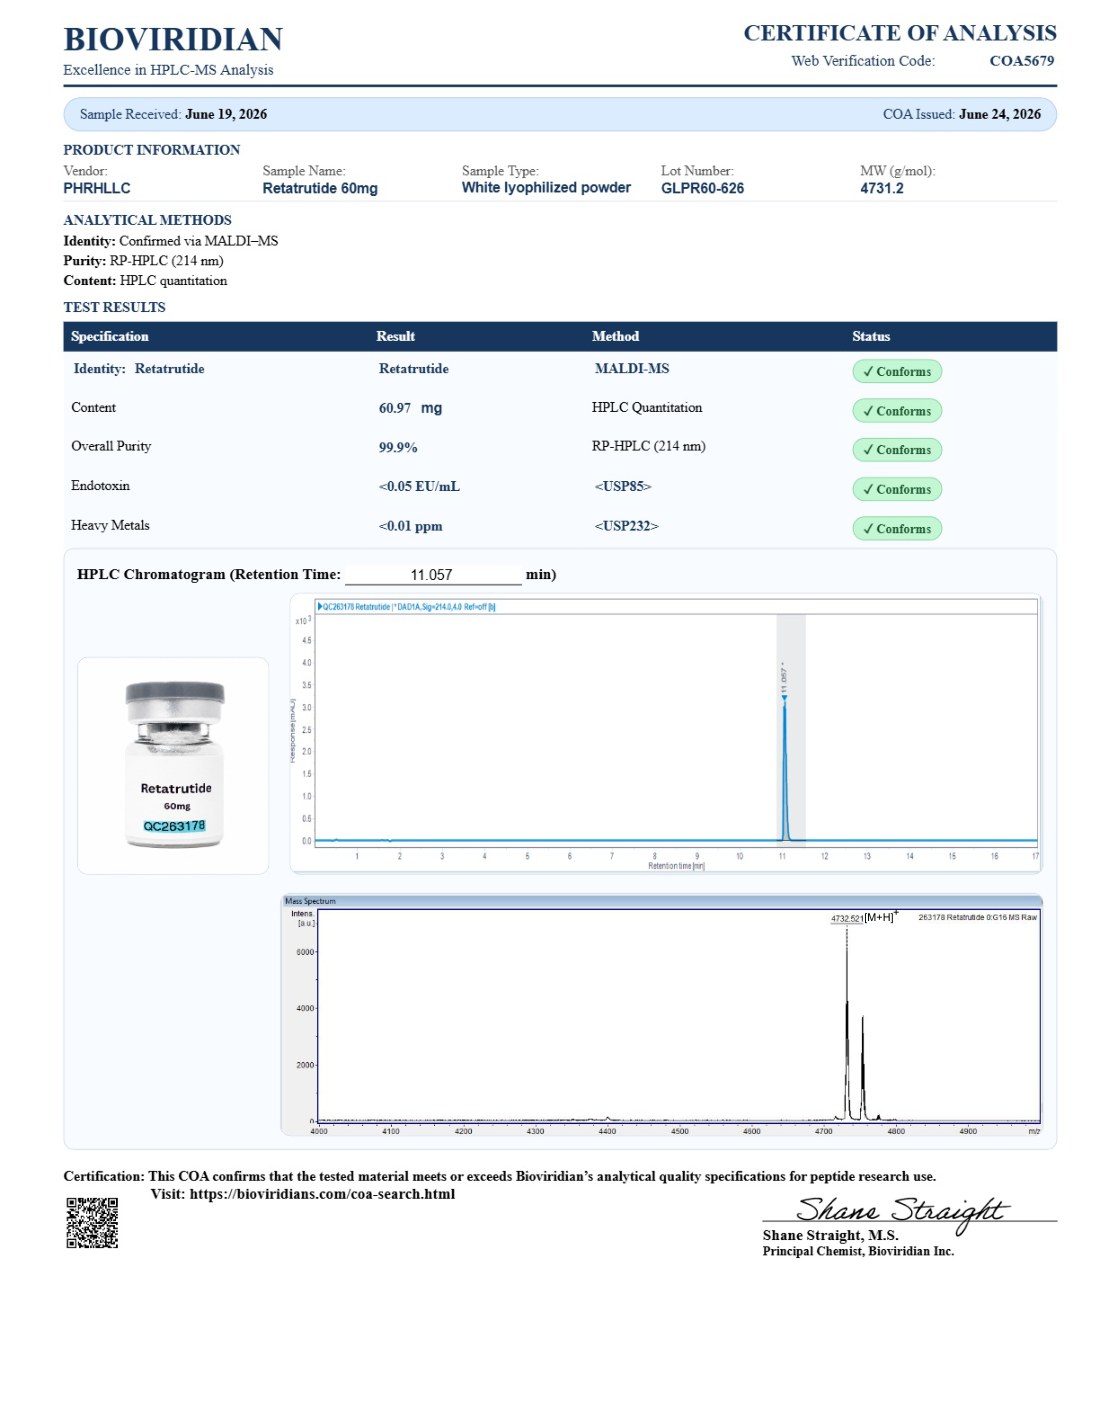Viewport: 1100px width, 1424px height.
Task: Click the Content row Conforms badge
Action: [x=897, y=411]
